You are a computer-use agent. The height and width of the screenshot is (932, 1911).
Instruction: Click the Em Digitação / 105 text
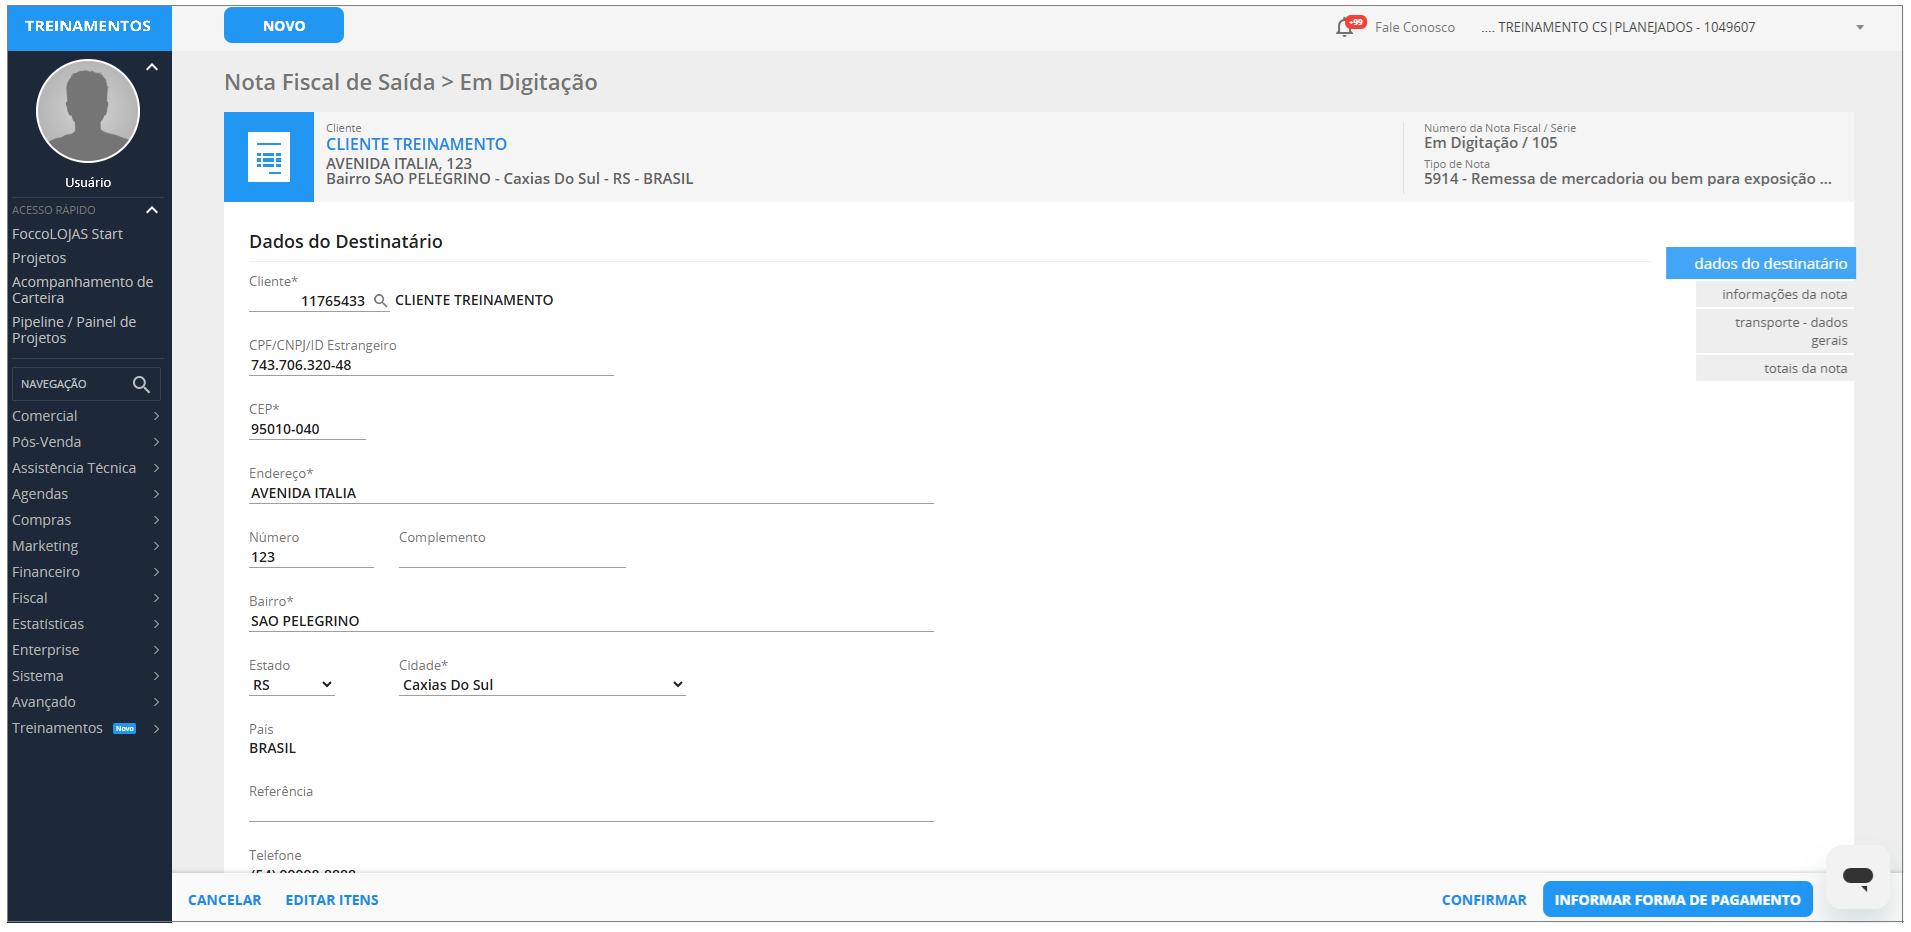click(1490, 143)
